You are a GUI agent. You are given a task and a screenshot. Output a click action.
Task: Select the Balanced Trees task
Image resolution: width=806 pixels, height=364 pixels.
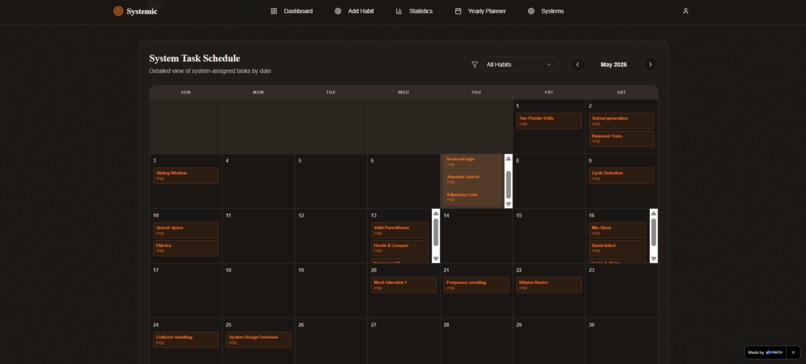[x=621, y=139]
